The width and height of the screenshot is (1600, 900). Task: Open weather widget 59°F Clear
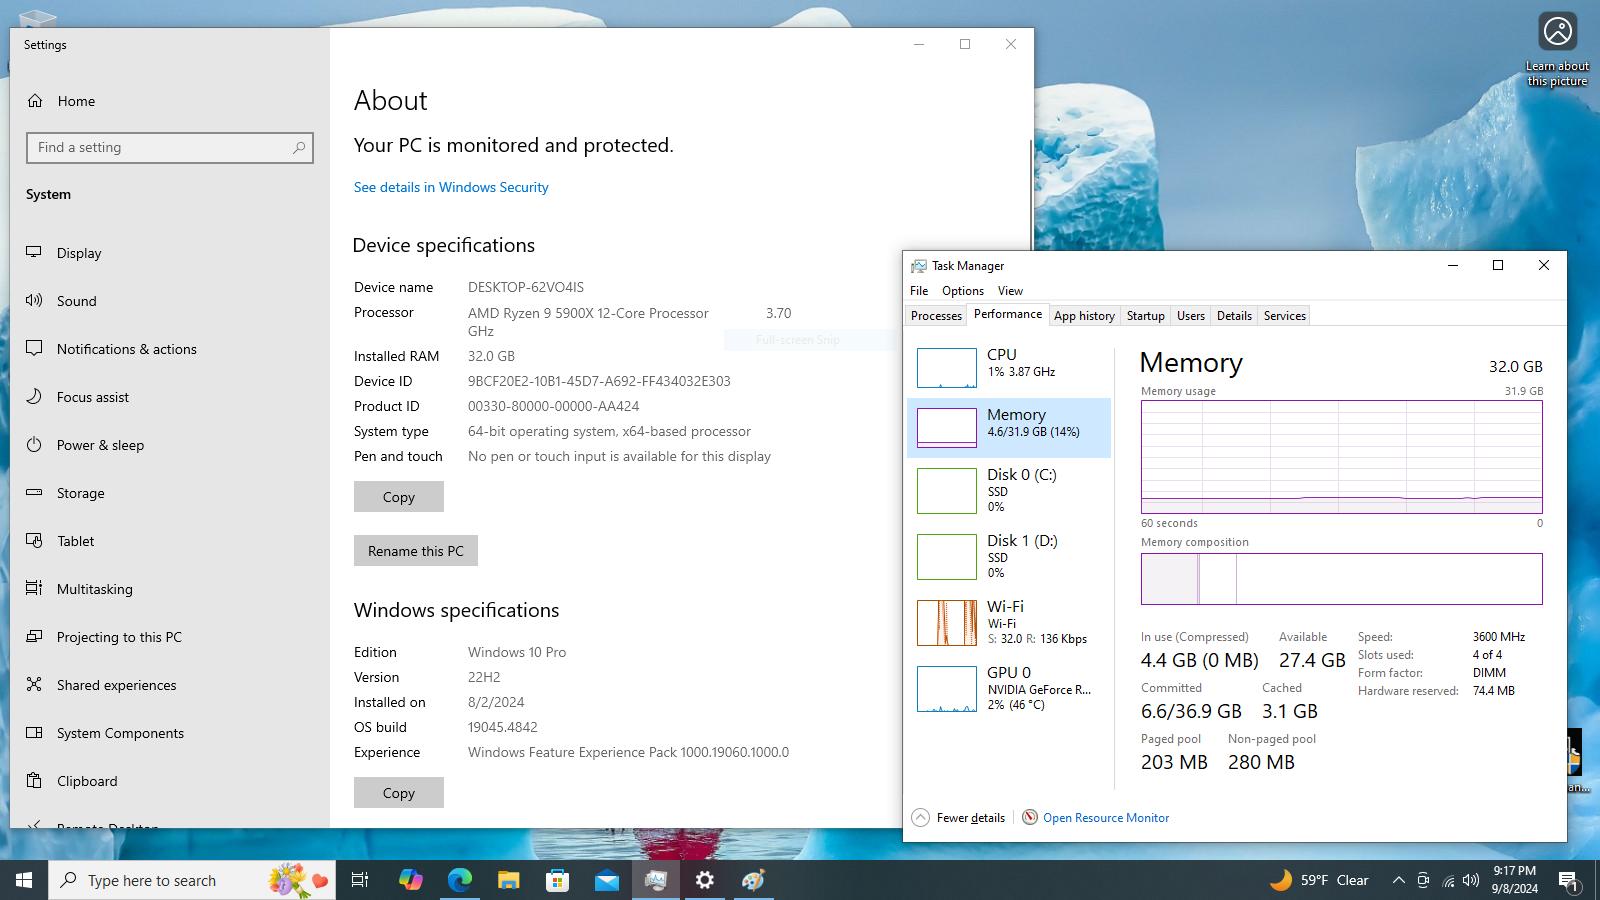[1318, 880]
